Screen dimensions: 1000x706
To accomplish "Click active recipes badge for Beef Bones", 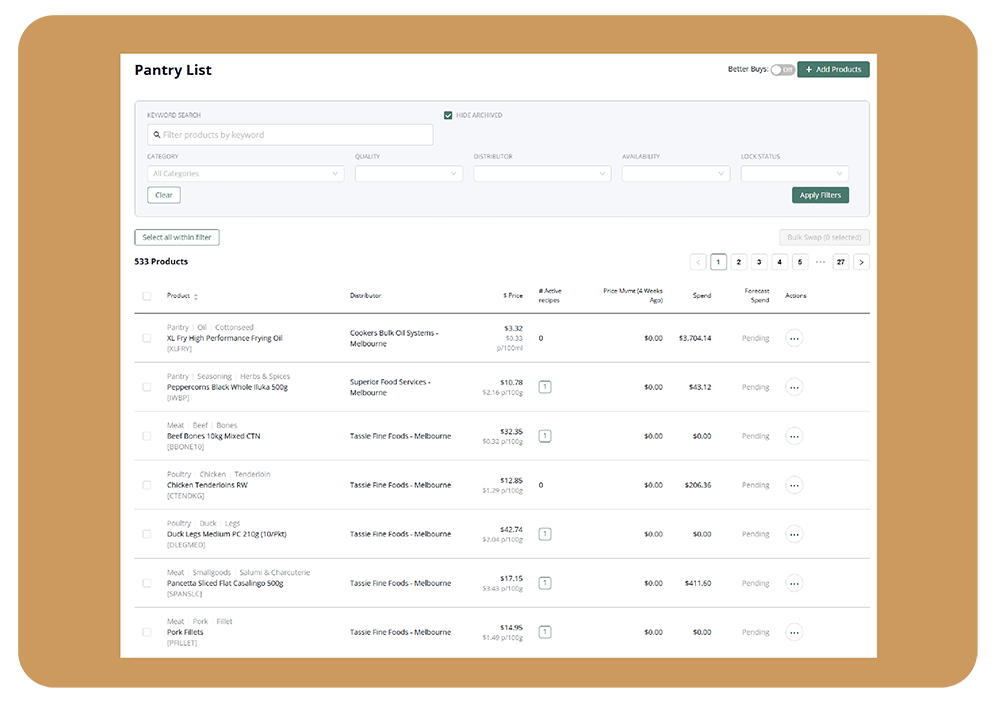I will [x=545, y=436].
